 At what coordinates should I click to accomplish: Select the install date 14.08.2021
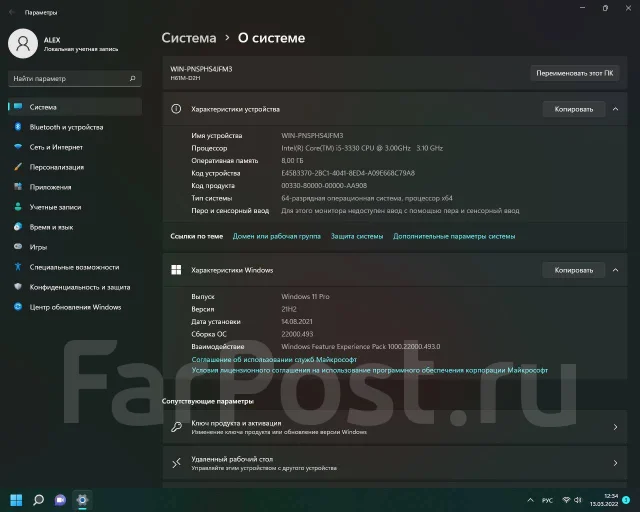pyautogui.click(x=297, y=321)
